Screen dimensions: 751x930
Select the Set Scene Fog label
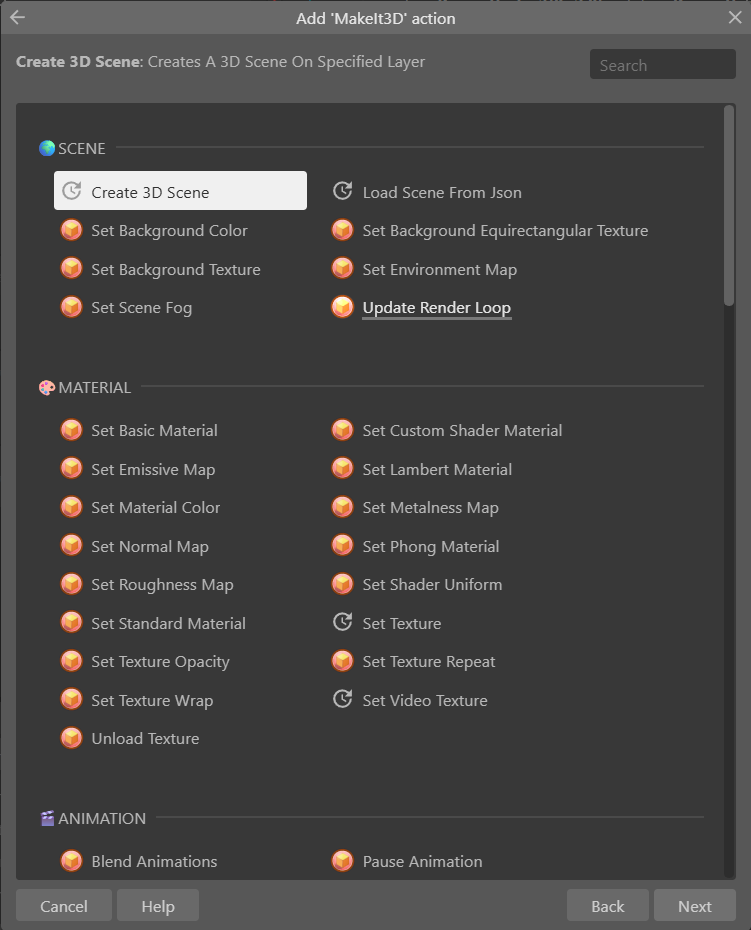(141, 308)
